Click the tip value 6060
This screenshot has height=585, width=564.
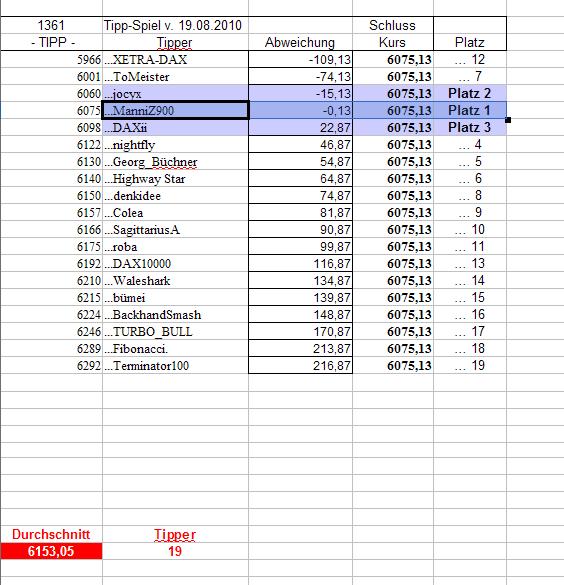(51, 93)
